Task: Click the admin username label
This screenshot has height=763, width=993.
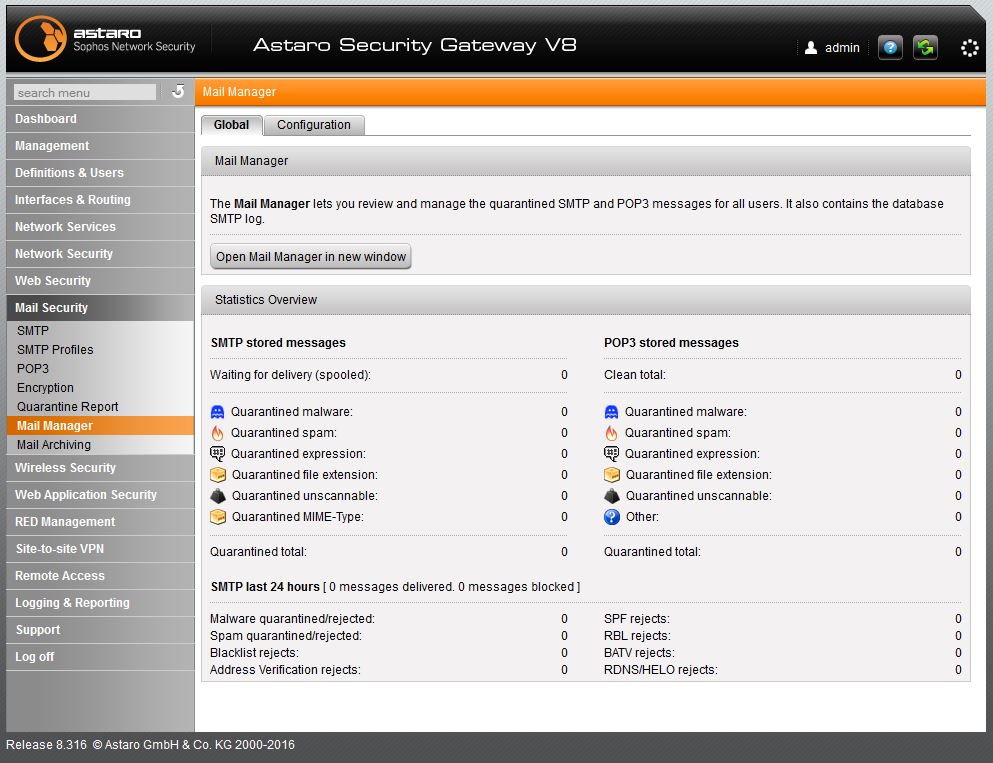Action: pyautogui.click(x=842, y=48)
